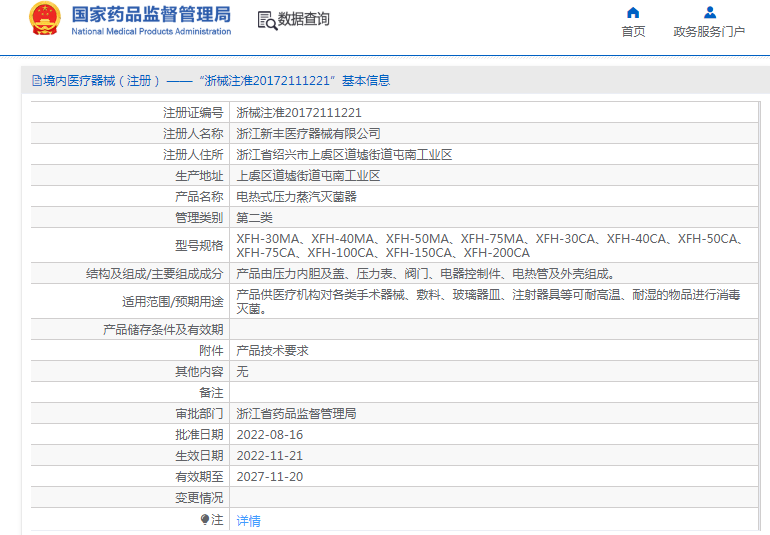Click 产品技术要求 attachment value
Viewport: 770px width, 535px height.
273,351
